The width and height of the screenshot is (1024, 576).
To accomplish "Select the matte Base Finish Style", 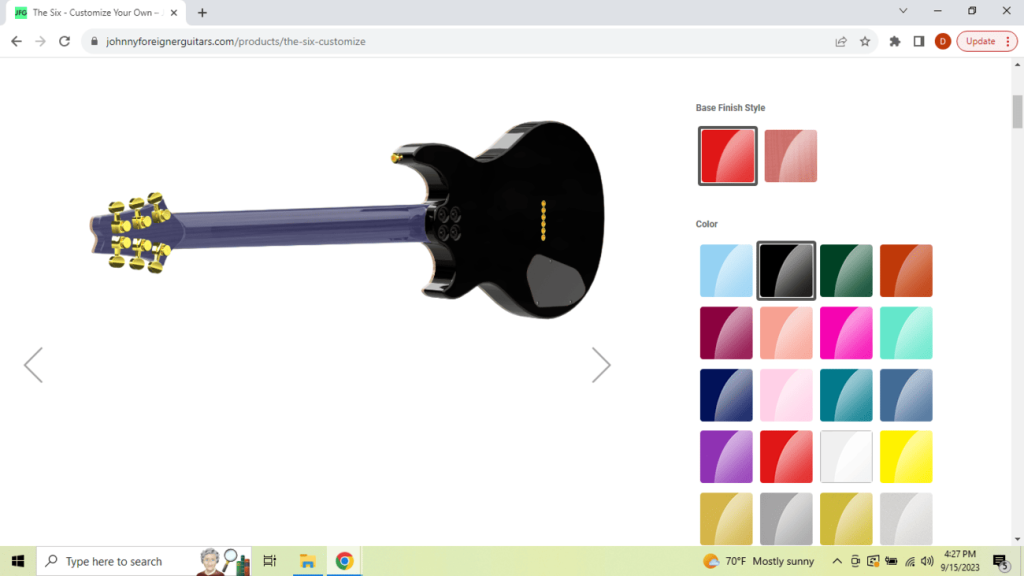I will [790, 156].
